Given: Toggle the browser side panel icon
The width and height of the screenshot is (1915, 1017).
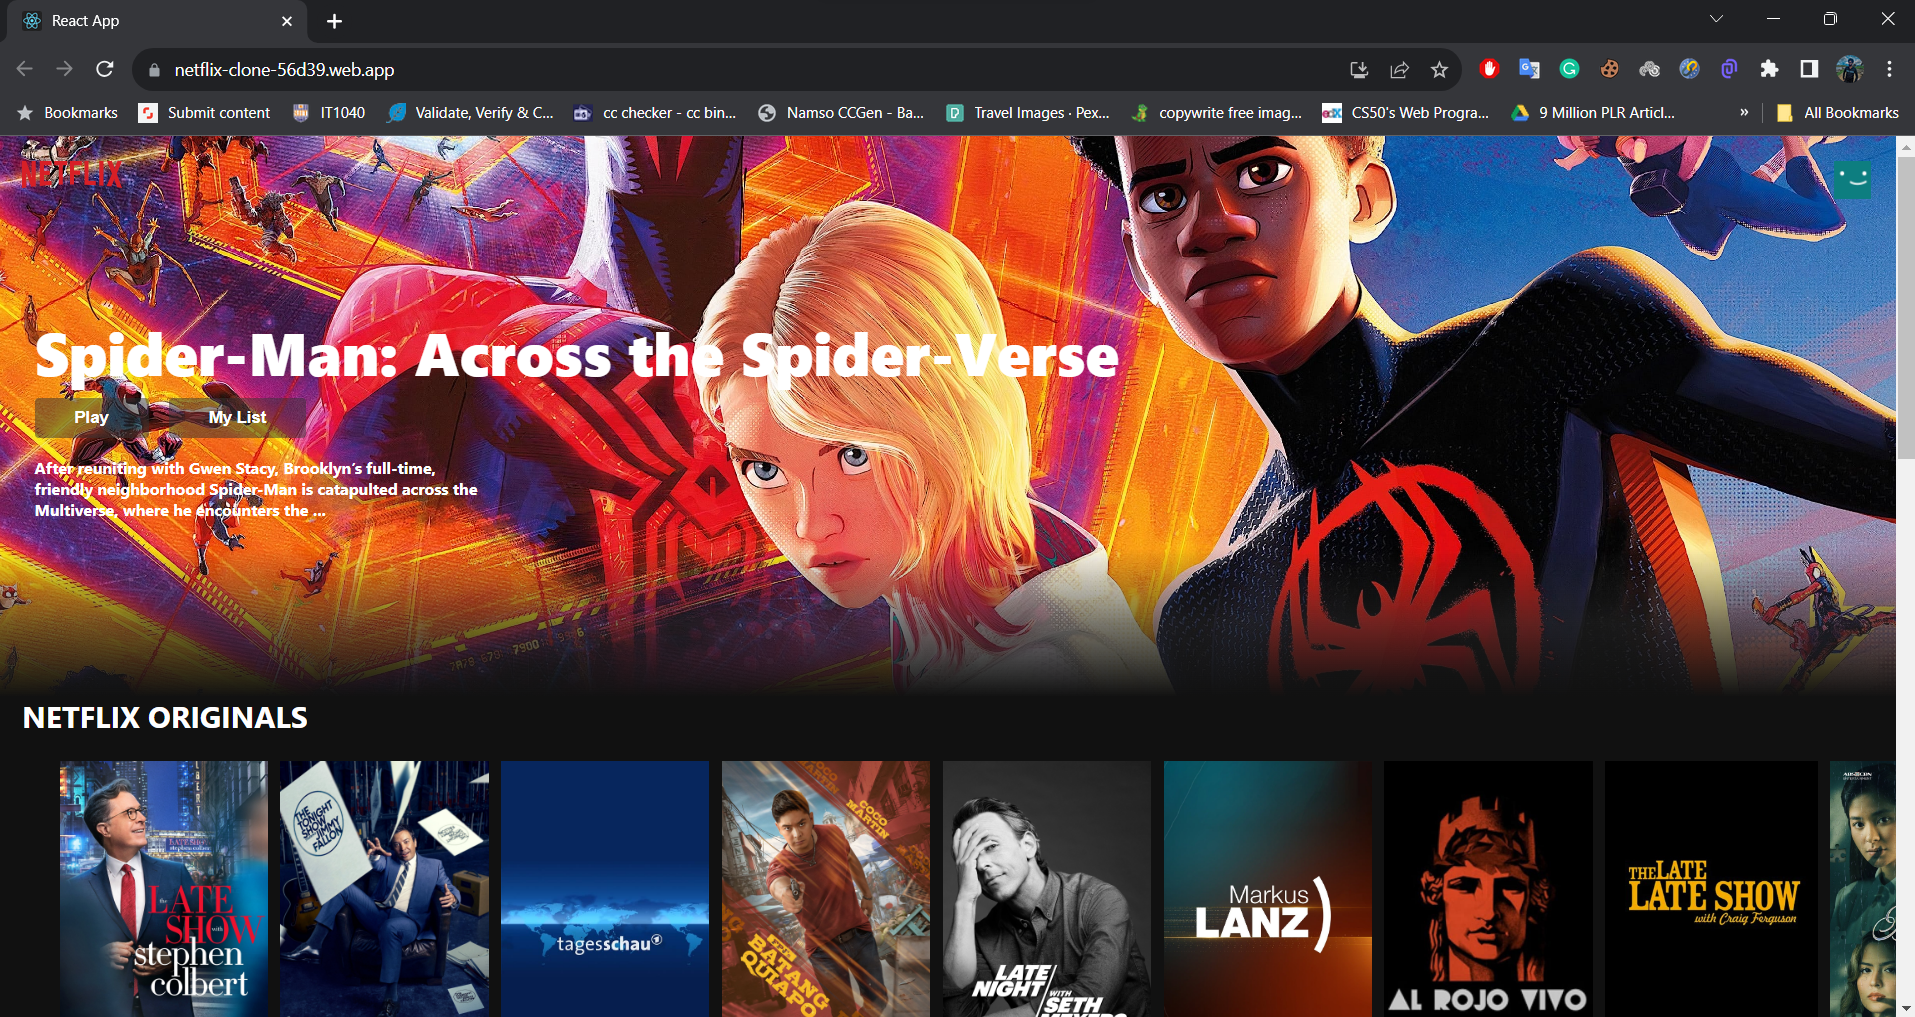Looking at the screenshot, I should [1809, 69].
